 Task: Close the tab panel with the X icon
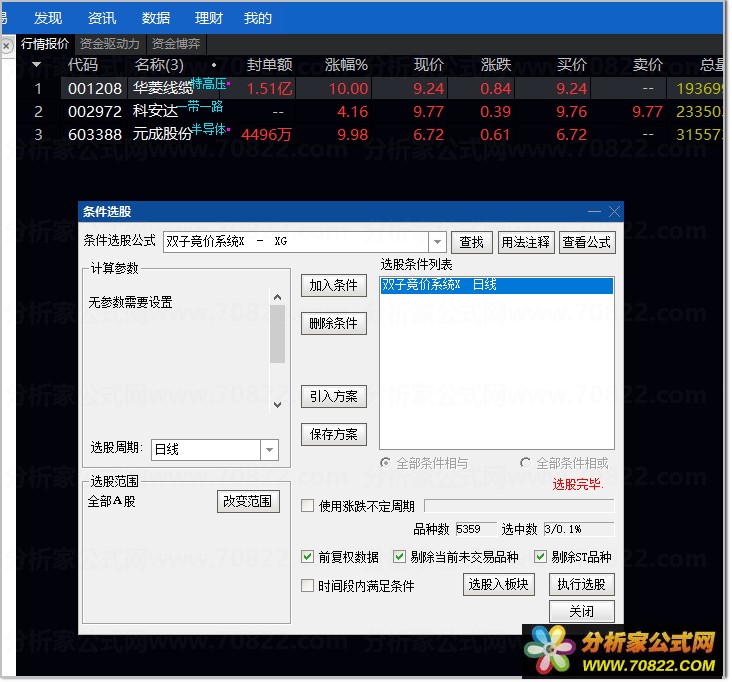click(6, 46)
